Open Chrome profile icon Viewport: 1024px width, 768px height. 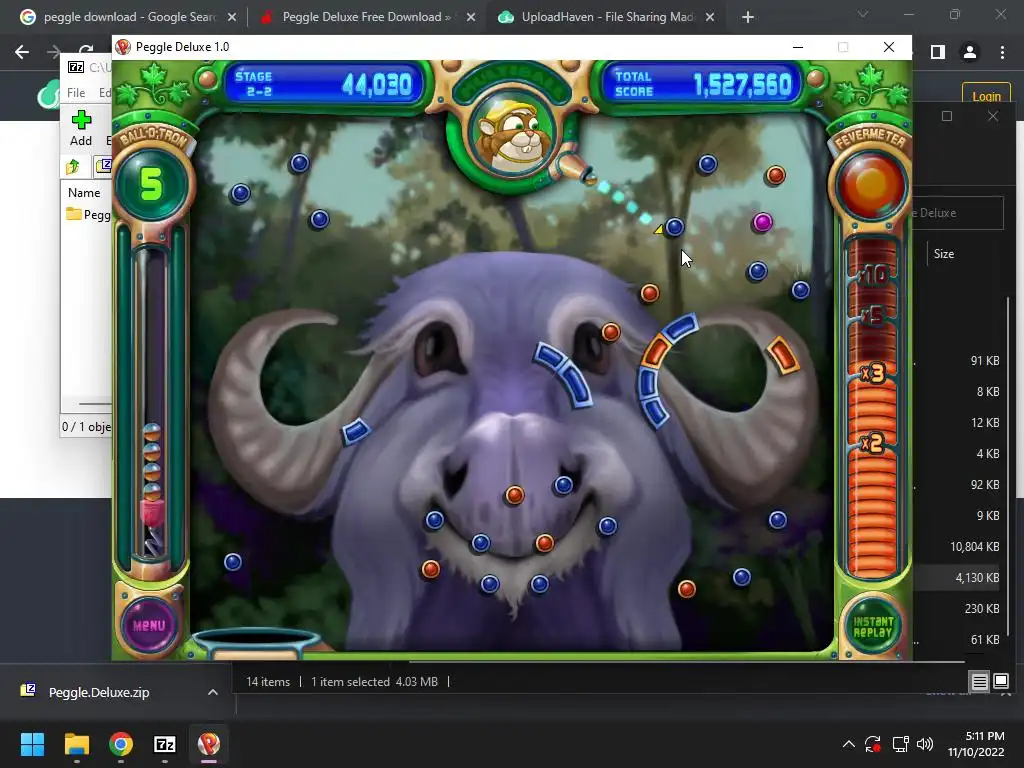[970, 52]
